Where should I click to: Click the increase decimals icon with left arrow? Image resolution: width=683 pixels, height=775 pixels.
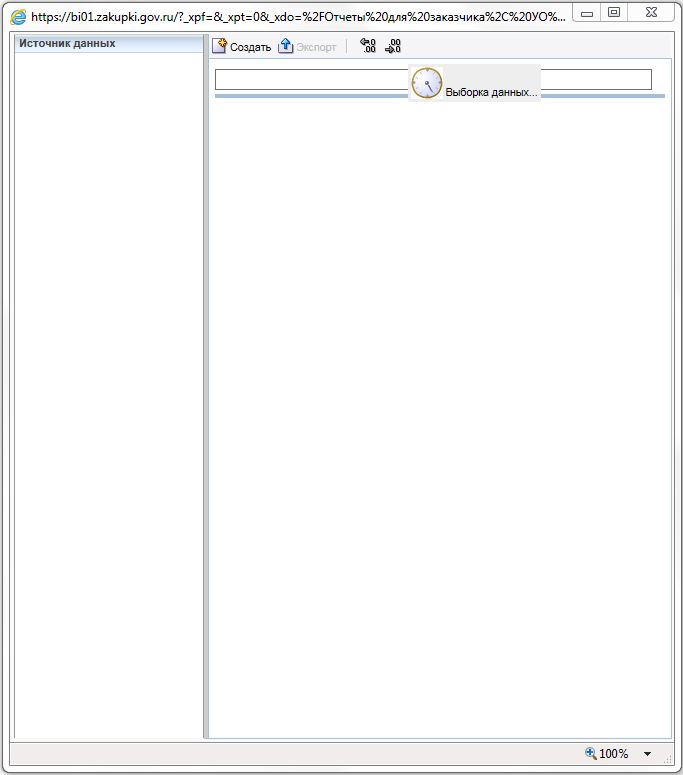click(368, 46)
